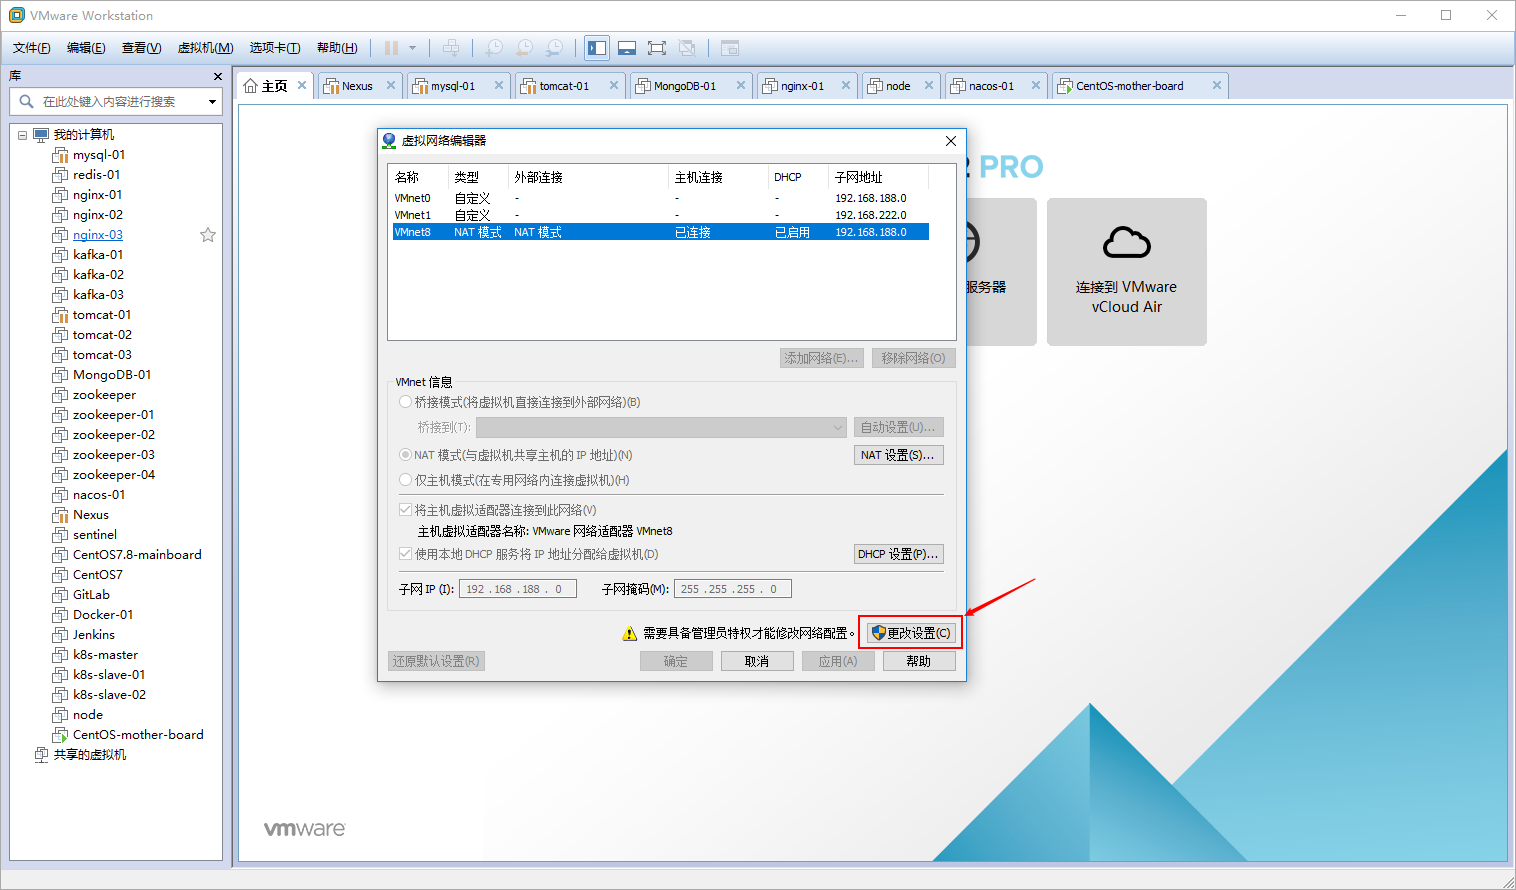This screenshot has height=890, width=1516.
Task: Close the Nexus tab with its X
Action: click(x=391, y=86)
